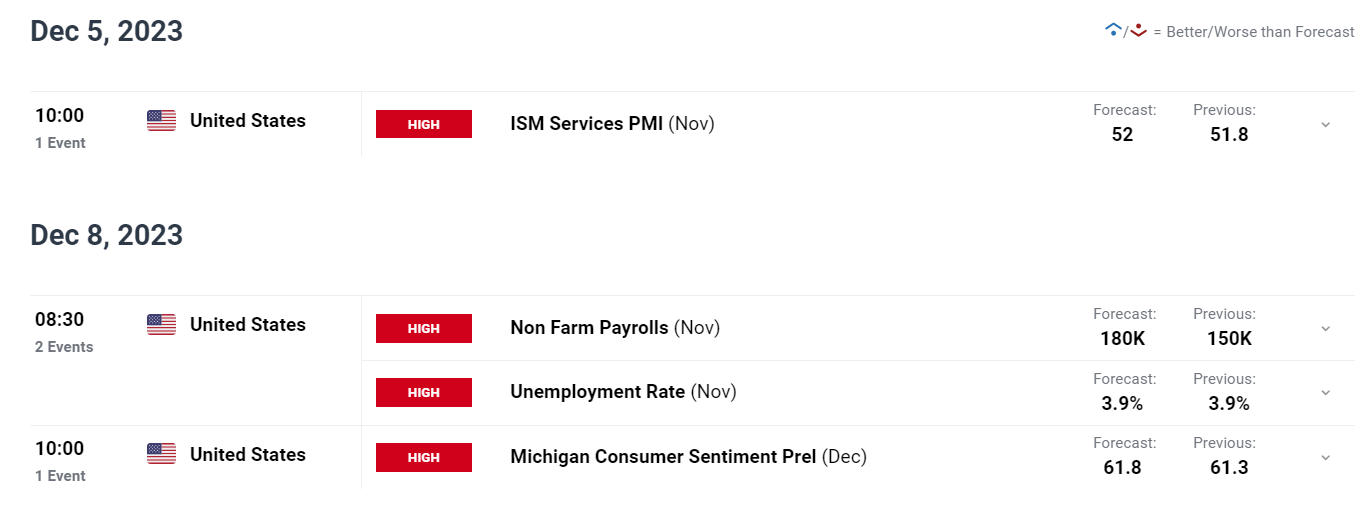Click the blue better-than-forecast legend icon
Image resolution: width=1368 pixels, height=528 pixels.
pos(1112,31)
